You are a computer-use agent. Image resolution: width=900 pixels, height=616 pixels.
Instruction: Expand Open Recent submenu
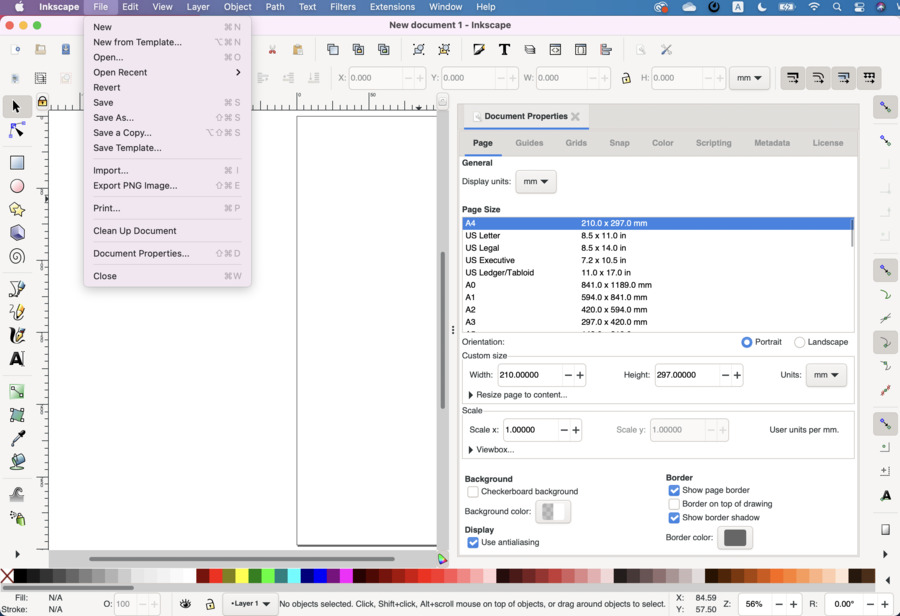pos(166,72)
